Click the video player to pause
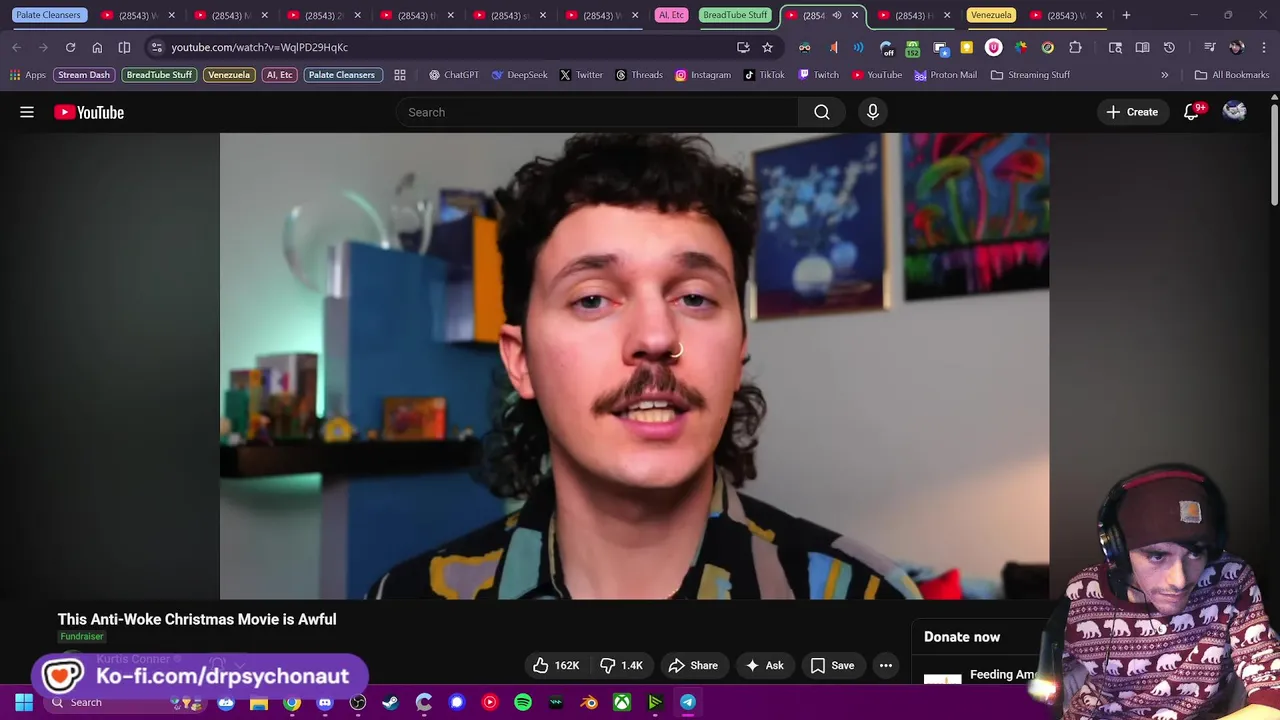1280x720 pixels. [634, 366]
